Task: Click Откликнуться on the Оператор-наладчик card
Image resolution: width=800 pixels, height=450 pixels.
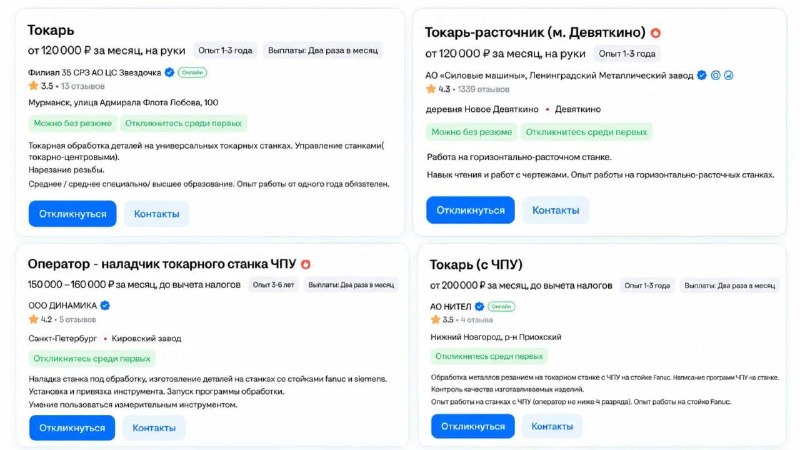Action: (72, 428)
